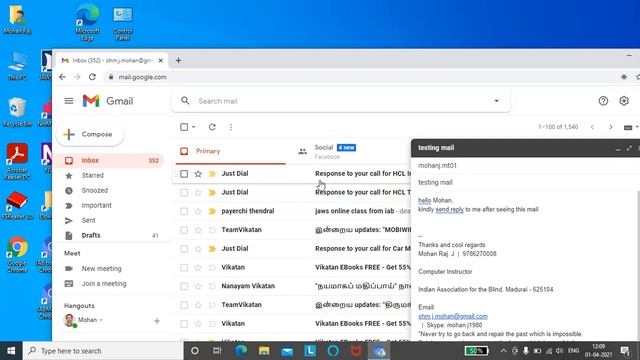Start a New meeting
Image resolution: width=640 pixels, height=360 pixels.
tap(101, 269)
